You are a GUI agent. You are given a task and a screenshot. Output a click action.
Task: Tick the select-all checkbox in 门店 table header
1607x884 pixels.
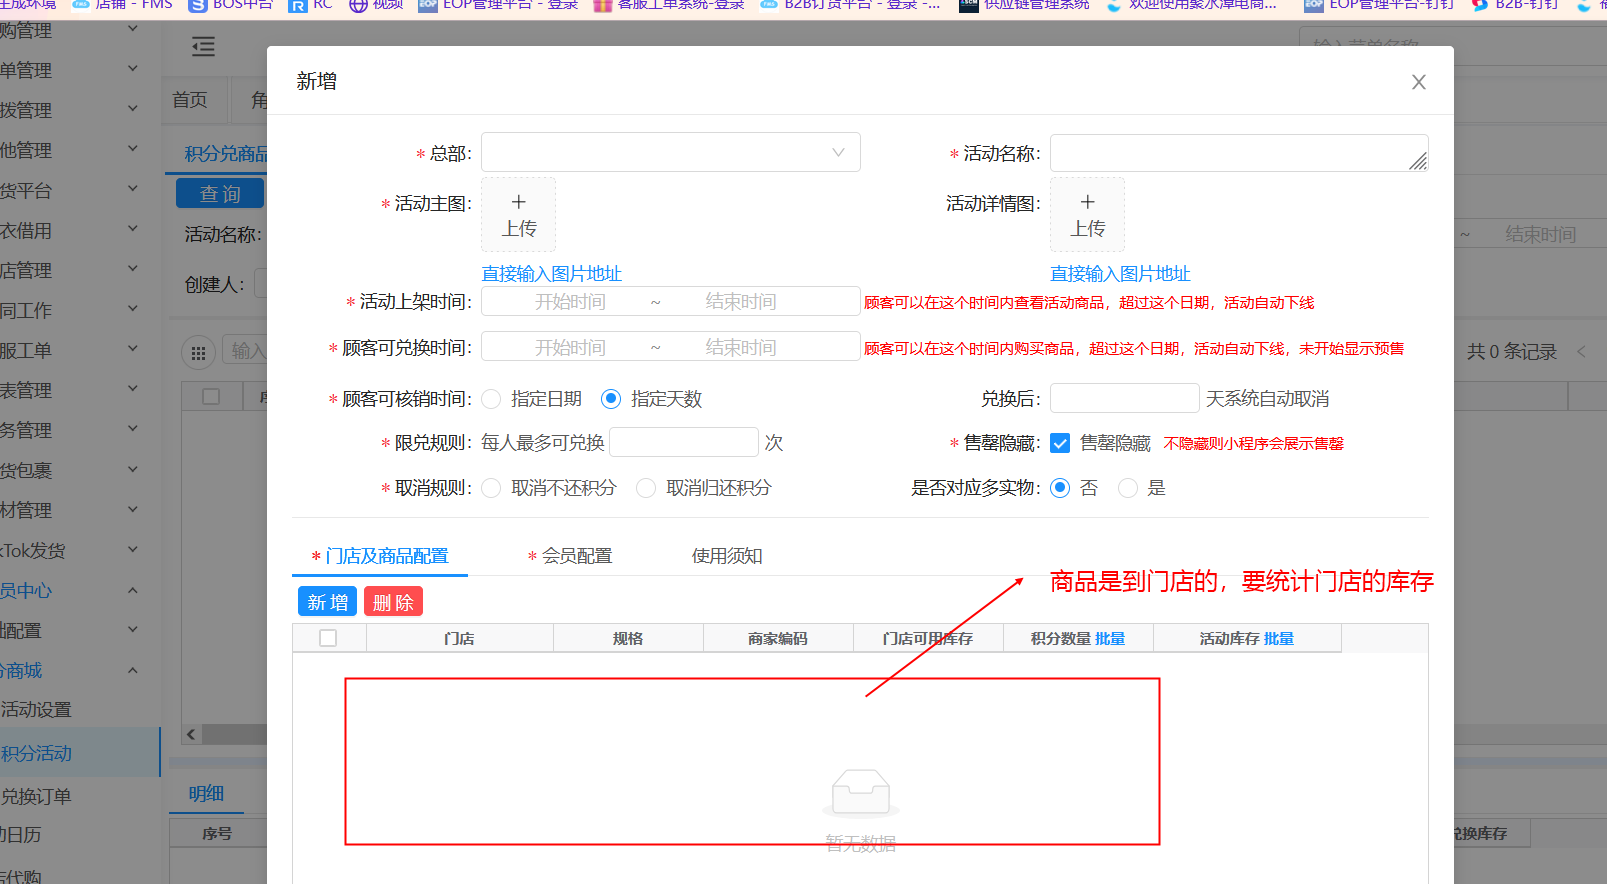(x=328, y=638)
